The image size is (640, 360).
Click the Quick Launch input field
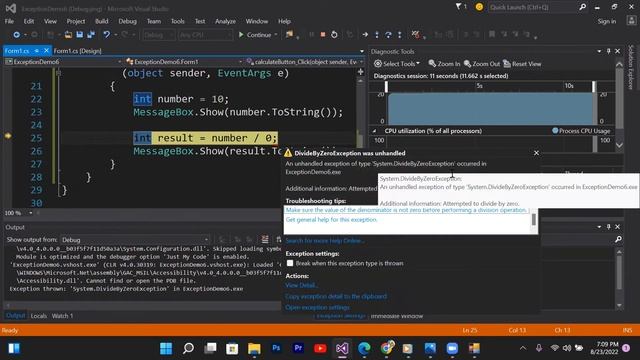coord(532,7)
